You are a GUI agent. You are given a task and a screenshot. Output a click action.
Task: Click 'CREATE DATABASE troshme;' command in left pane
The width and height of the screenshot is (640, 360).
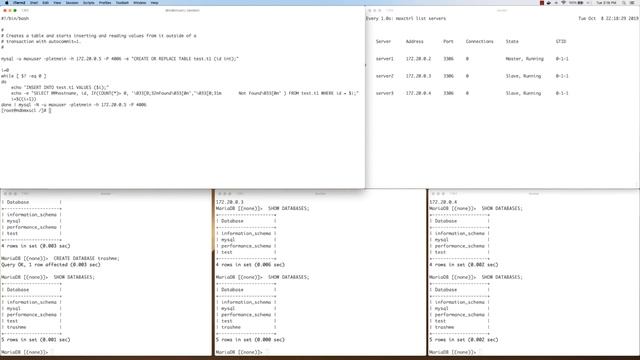click(x=87, y=258)
